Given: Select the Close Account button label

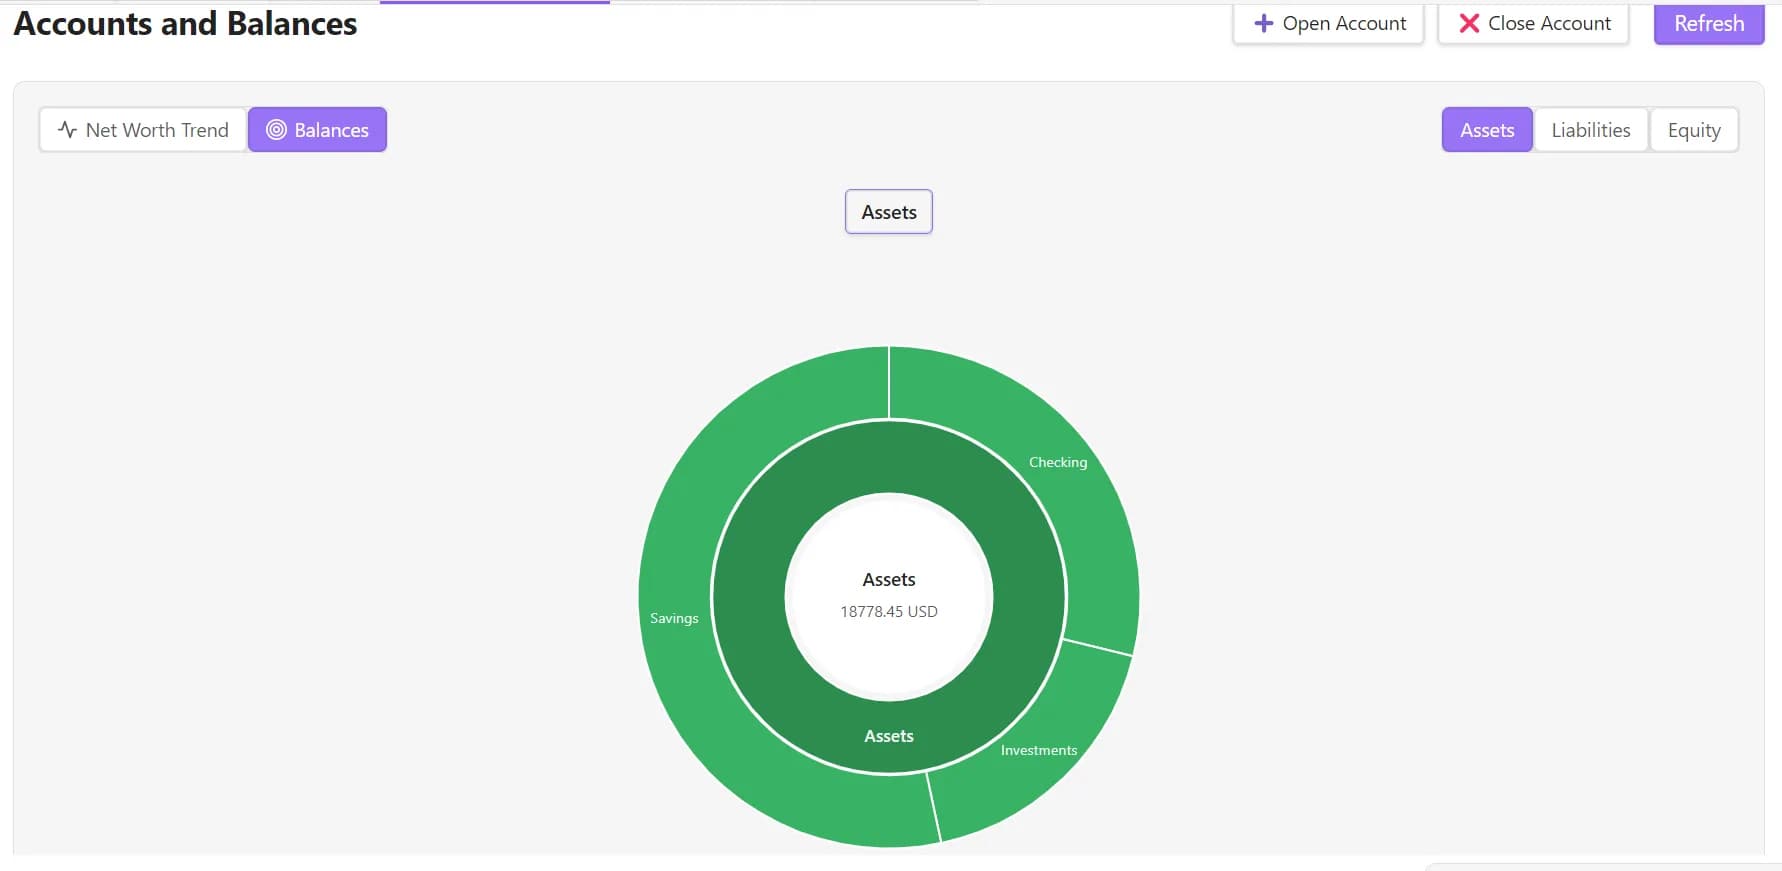Looking at the screenshot, I should tap(1549, 23).
